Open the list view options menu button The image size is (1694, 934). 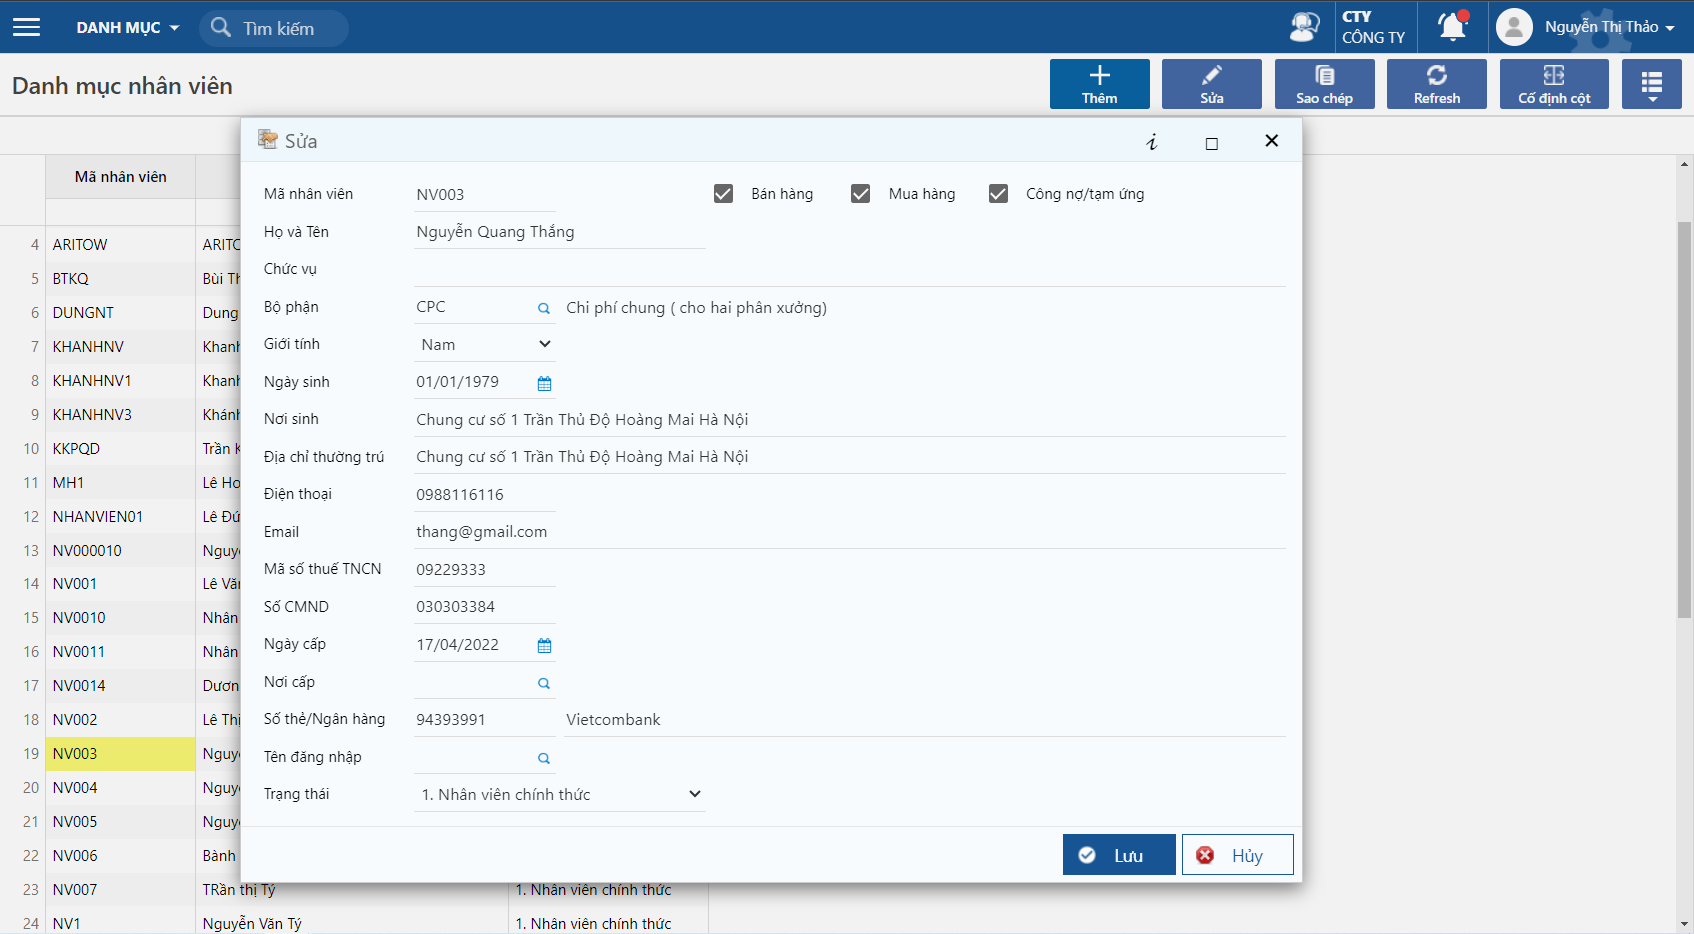click(x=1651, y=84)
